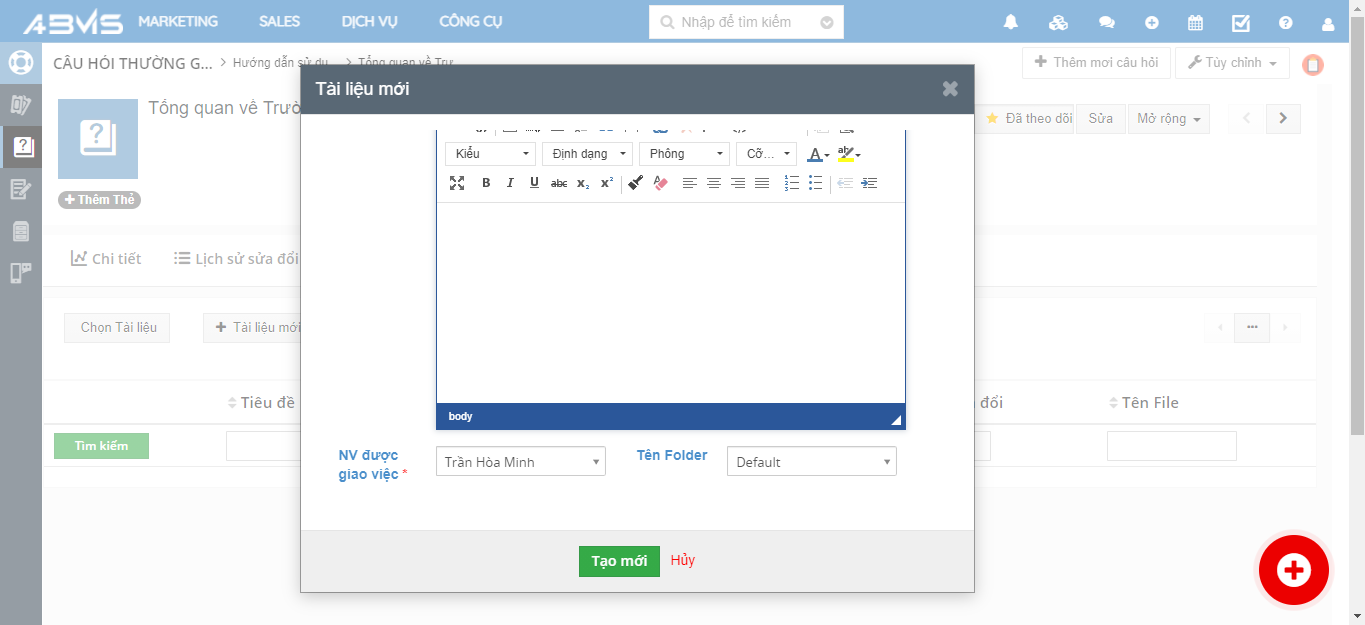Open the Tên Folder dropdown showing Default
The width and height of the screenshot is (1365, 625).
coord(811,462)
